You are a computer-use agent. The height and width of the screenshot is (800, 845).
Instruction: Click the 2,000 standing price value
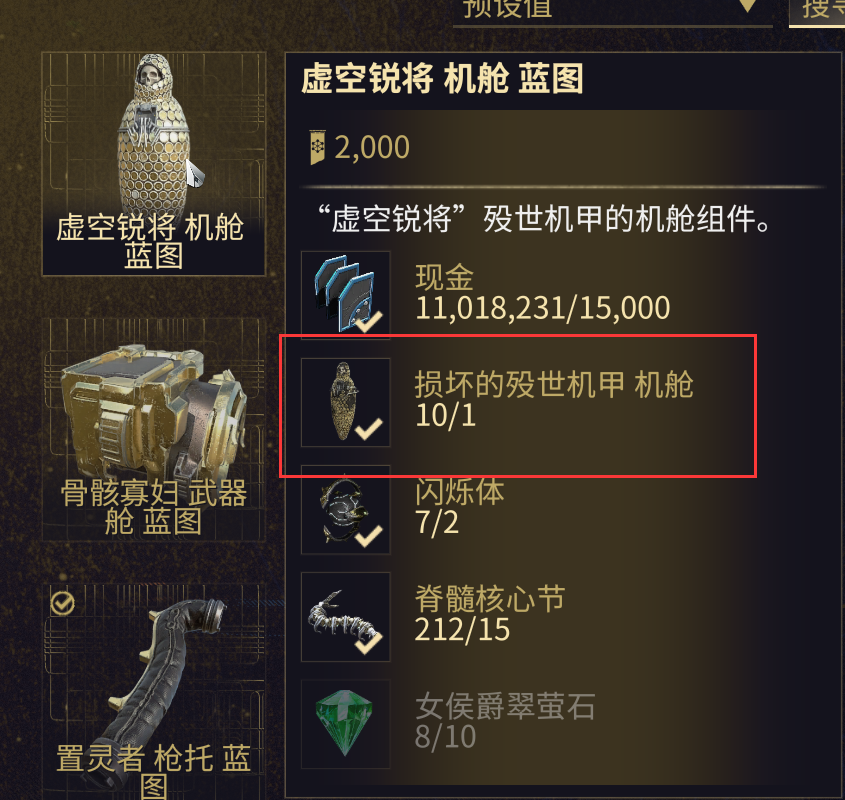tap(372, 147)
